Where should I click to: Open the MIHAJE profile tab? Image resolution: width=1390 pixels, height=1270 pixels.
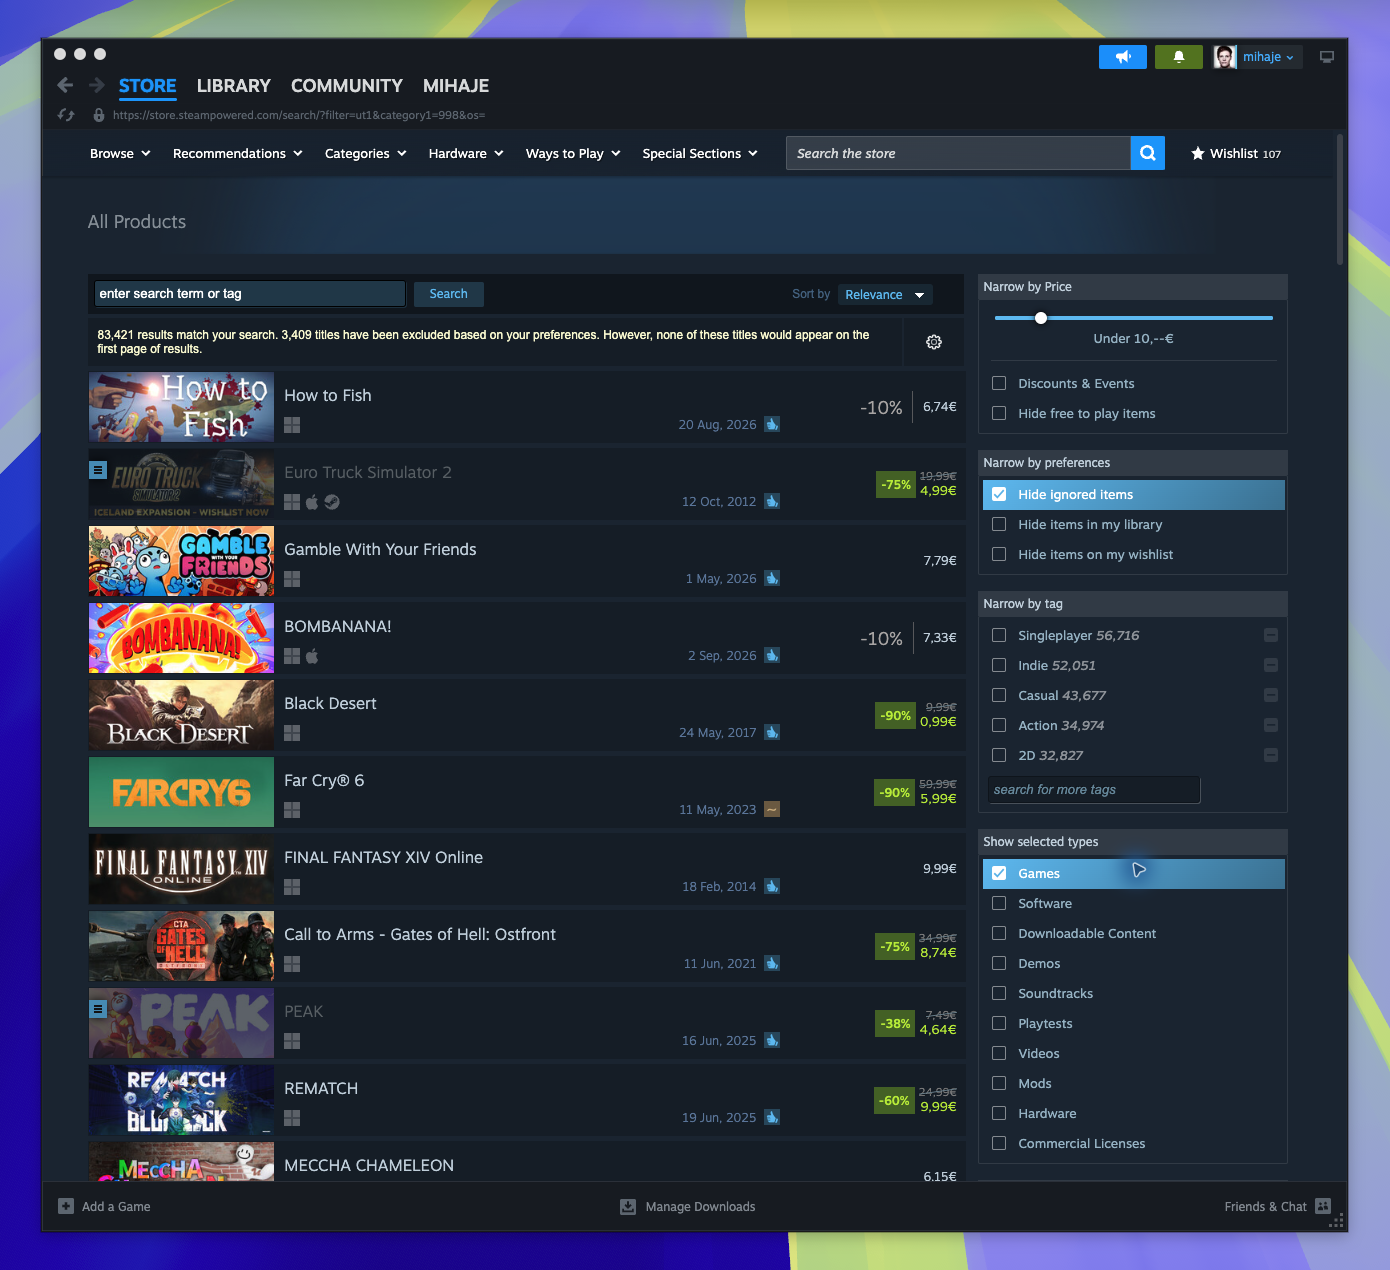pyautogui.click(x=456, y=86)
